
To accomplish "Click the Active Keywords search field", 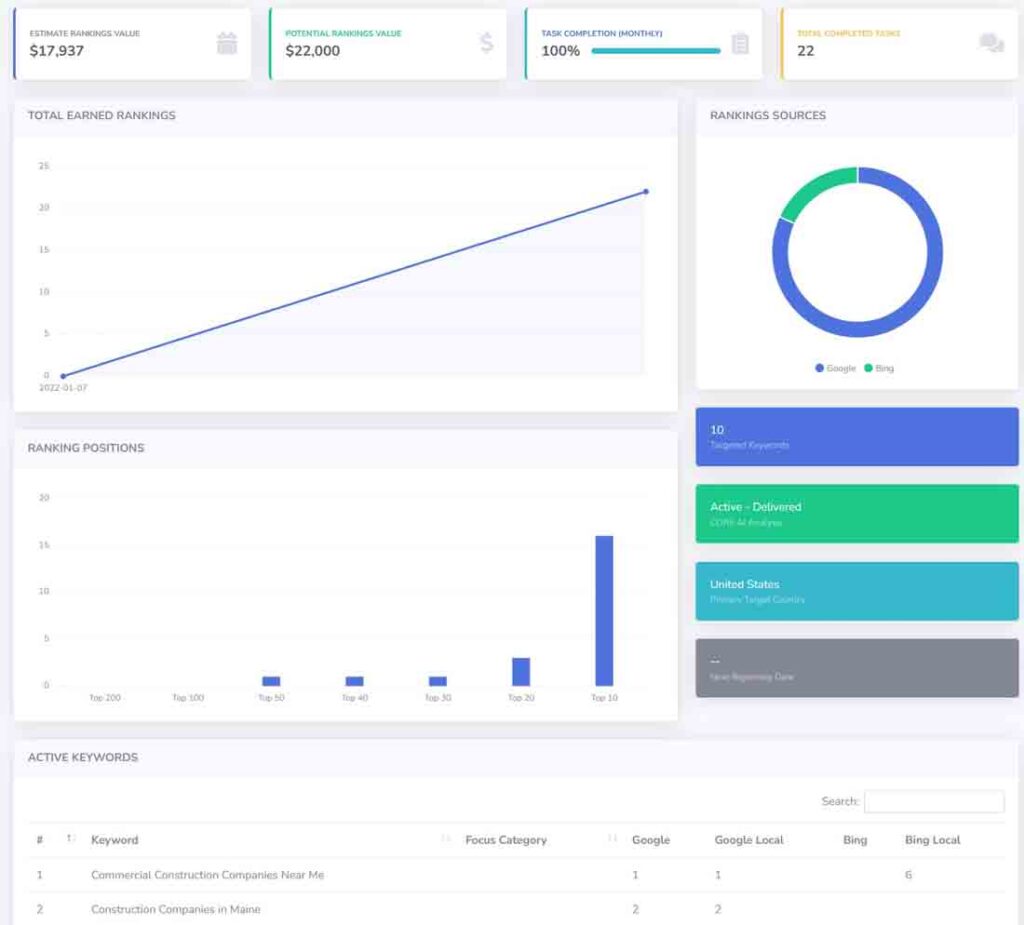I will (x=934, y=801).
